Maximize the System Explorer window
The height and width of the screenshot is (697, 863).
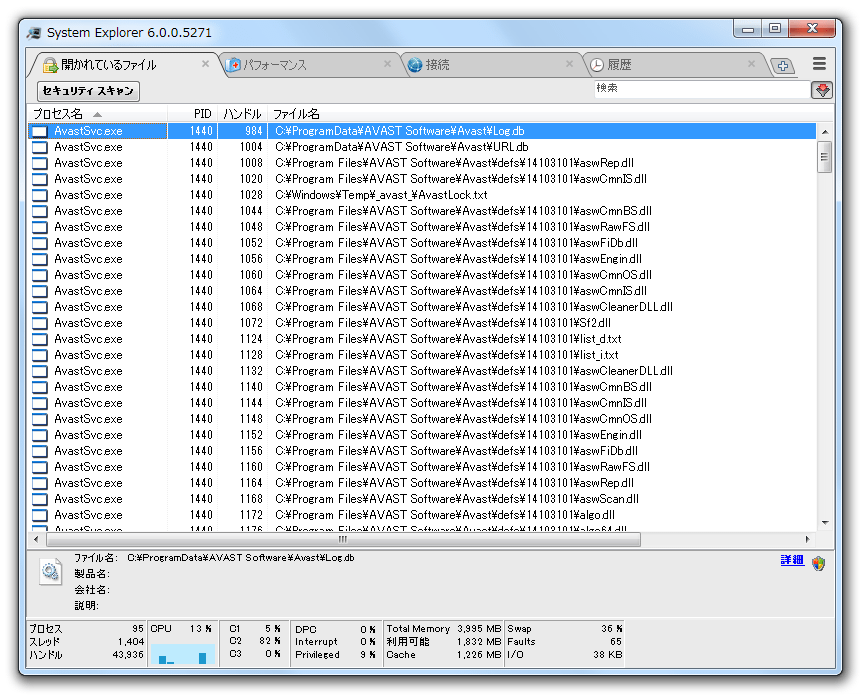click(x=774, y=28)
